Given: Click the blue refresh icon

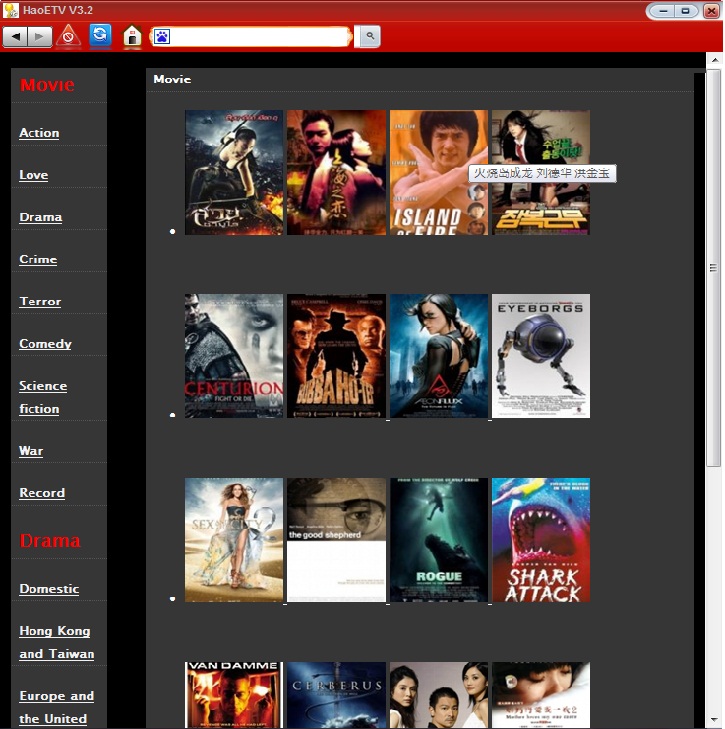Looking at the screenshot, I should point(100,36).
